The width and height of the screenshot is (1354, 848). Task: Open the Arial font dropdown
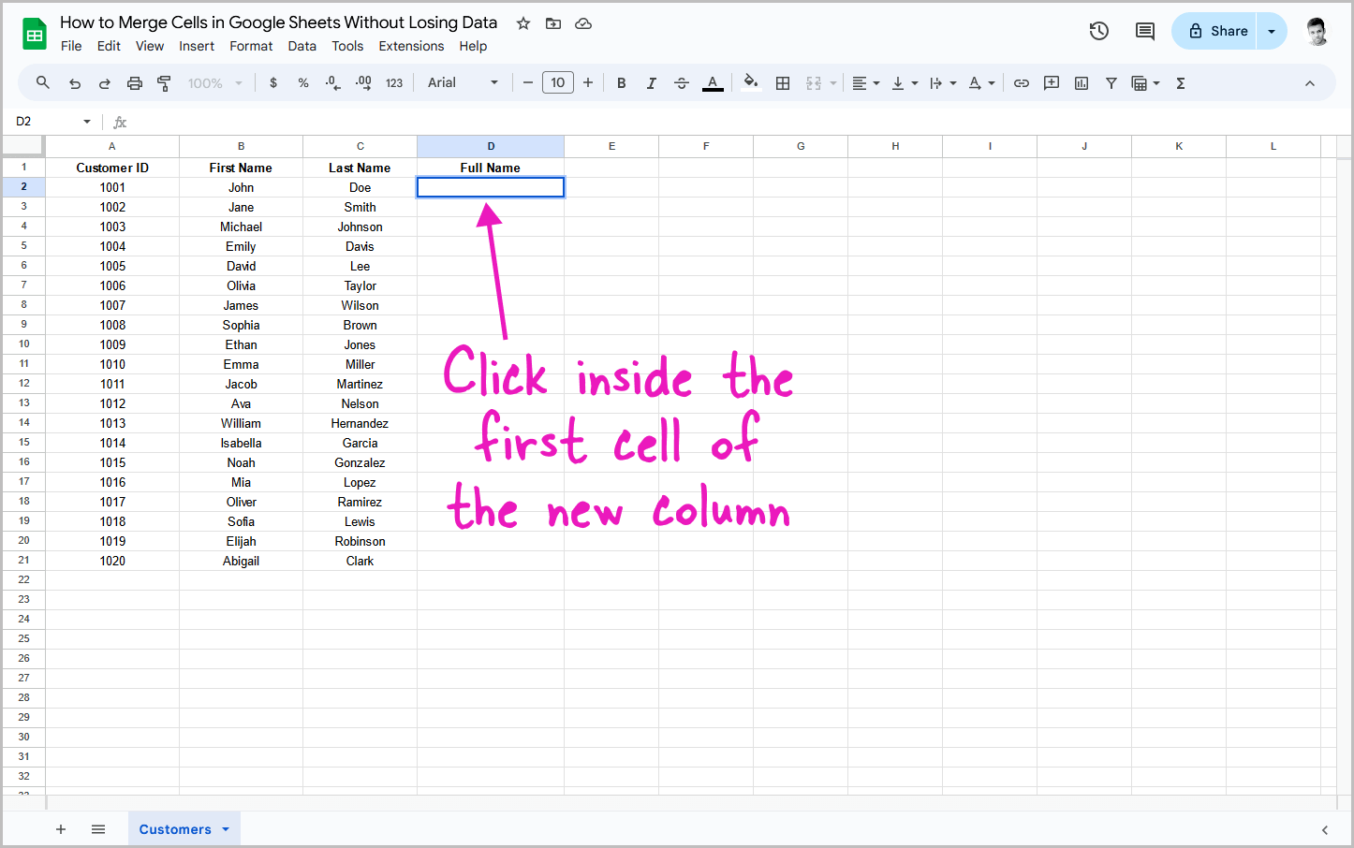click(463, 83)
